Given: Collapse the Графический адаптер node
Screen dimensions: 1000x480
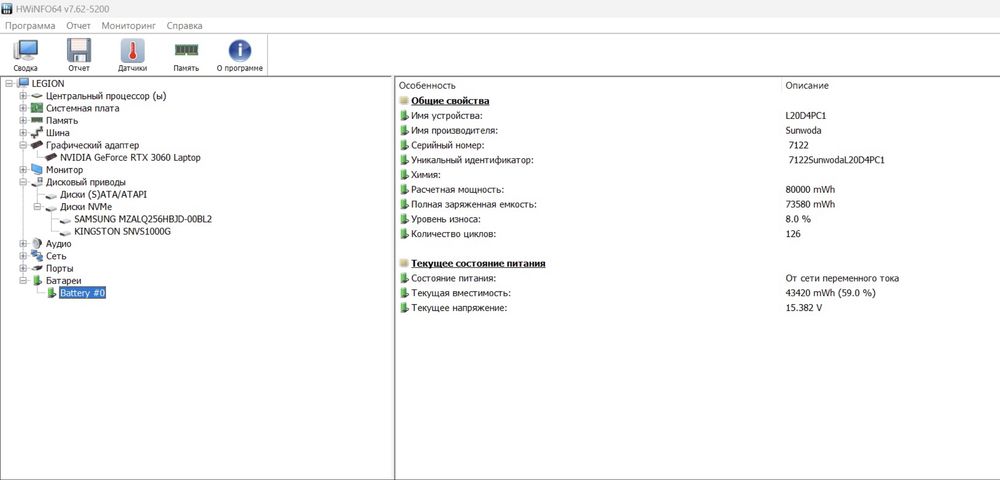Looking at the screenshot, I should (x=23, y=145).
